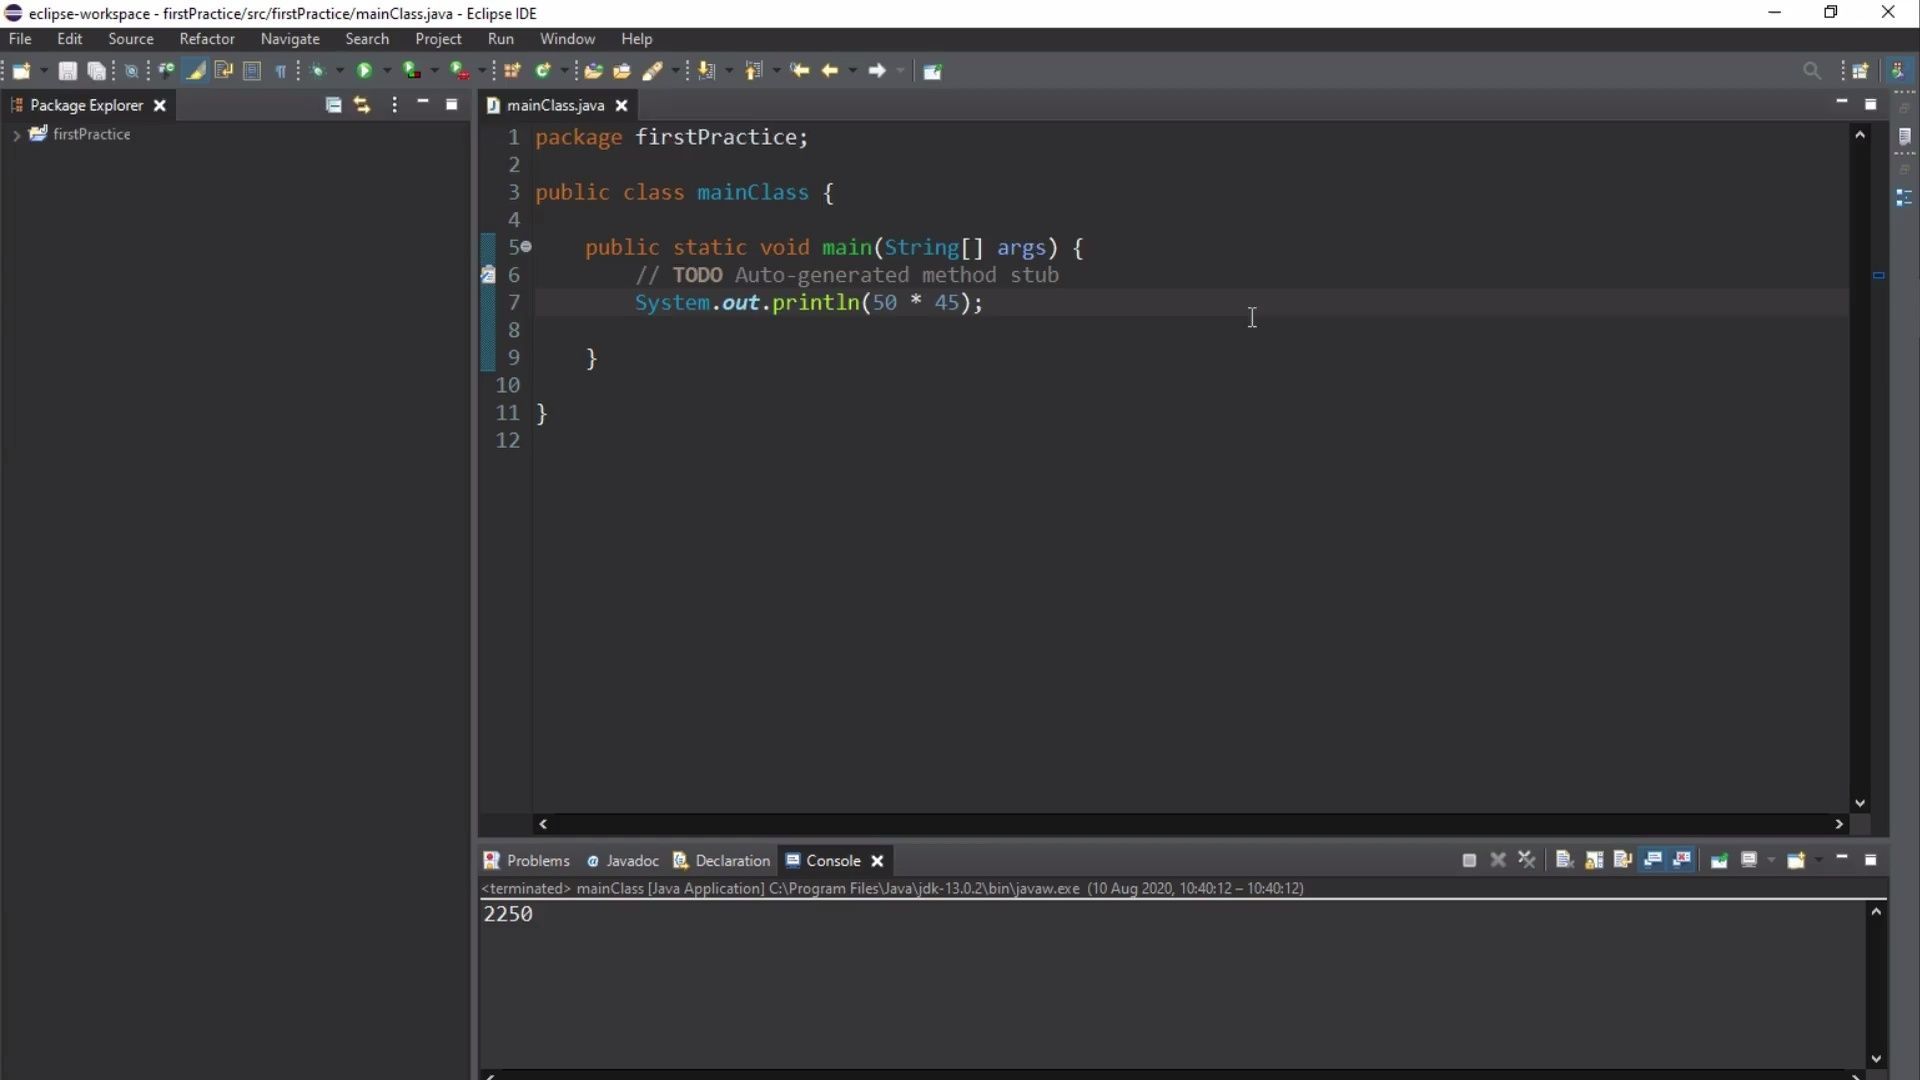The height and width of the screenshot is (1080, 1920).
Task: Click the New Java Class icon
Action: click(x=543, y=71)
